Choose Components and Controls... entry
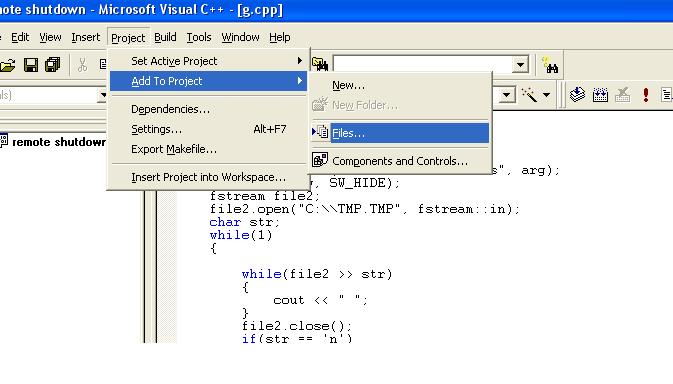 400,161
